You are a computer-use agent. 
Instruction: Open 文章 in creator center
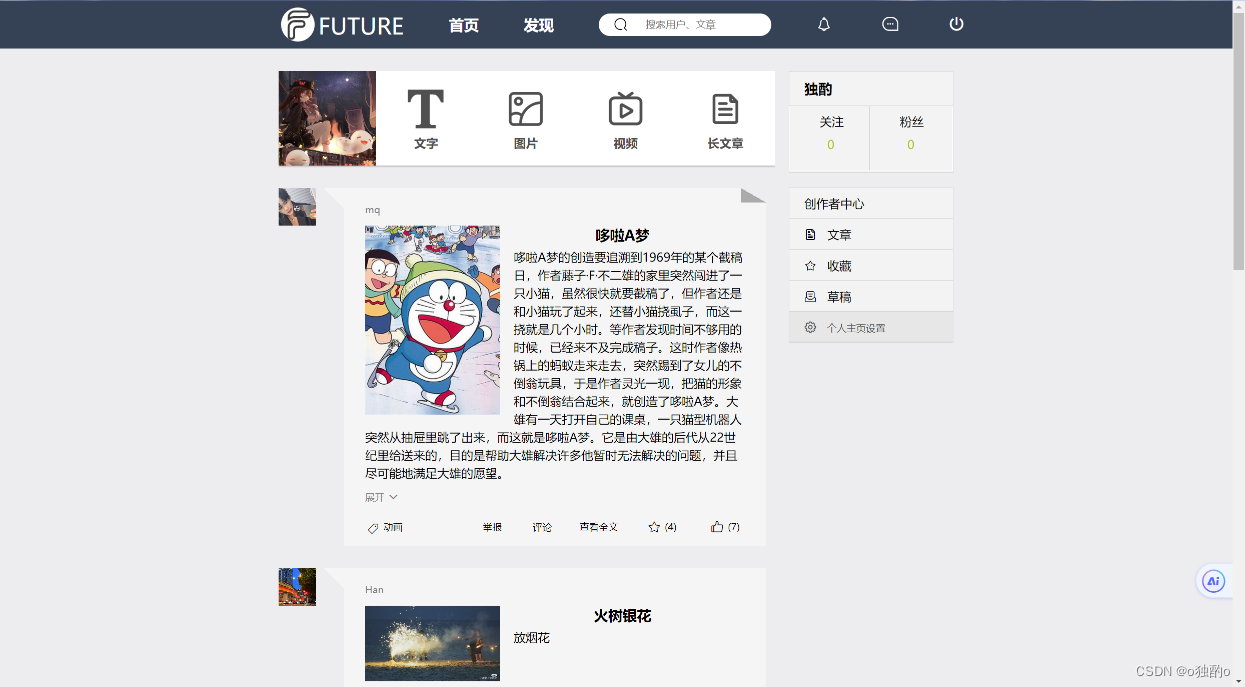coord(871,235)
